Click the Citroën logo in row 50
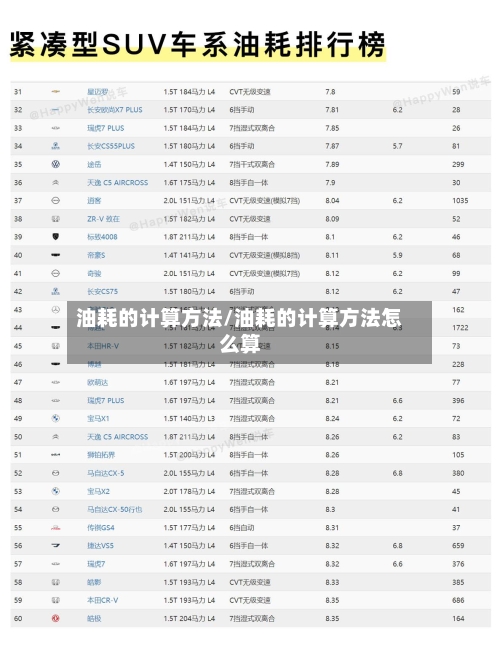Viewport: 500px width, 666px height. tap(56, 437)
